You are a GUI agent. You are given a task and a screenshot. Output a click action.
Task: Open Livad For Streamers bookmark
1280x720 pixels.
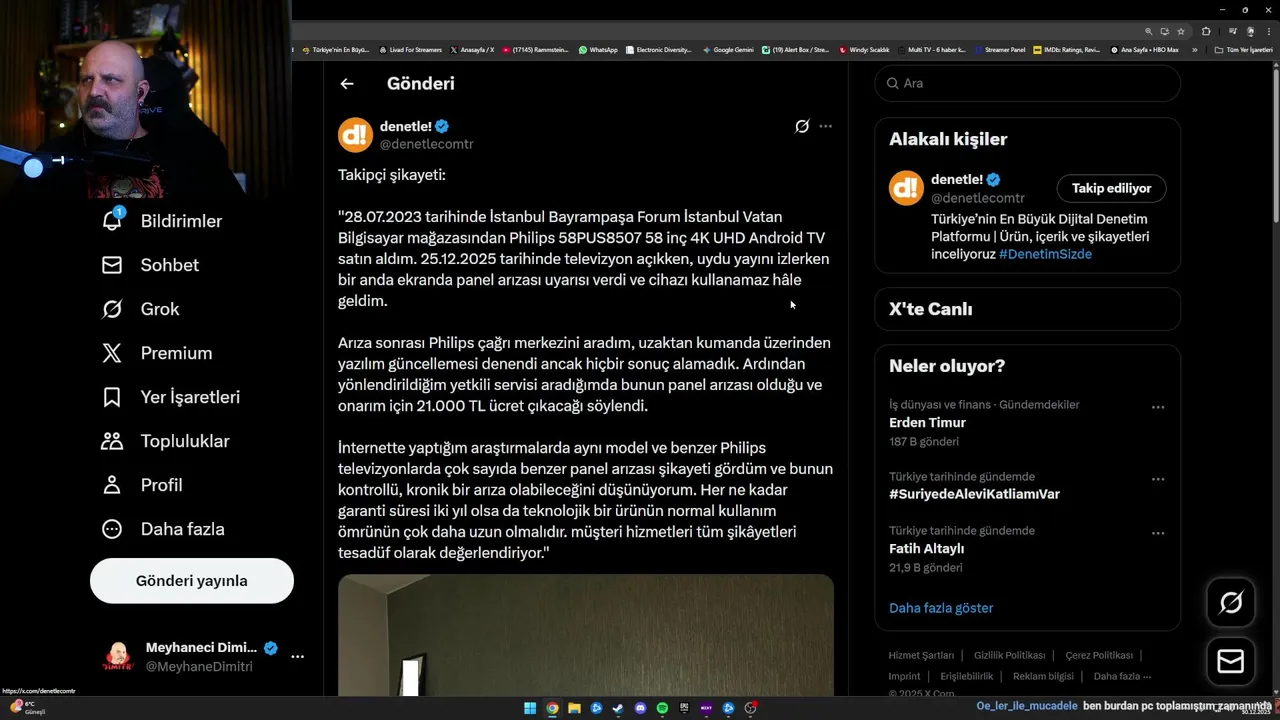[409, 49]
